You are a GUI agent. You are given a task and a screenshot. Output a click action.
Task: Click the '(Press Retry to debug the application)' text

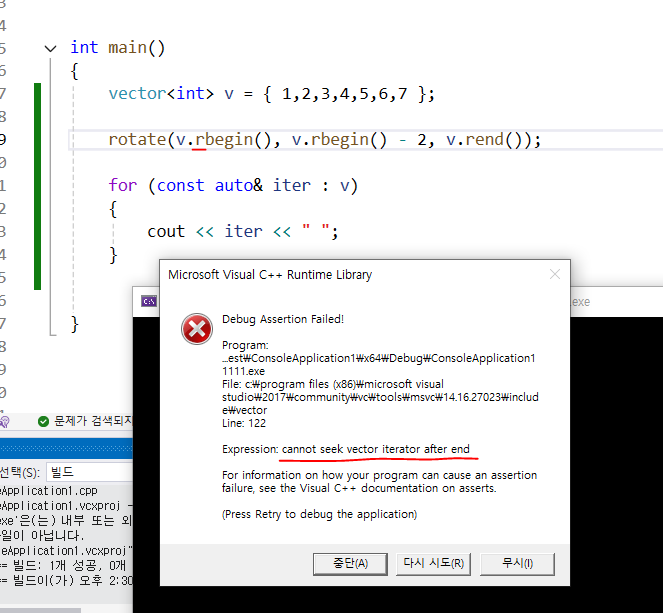point(319,514)
